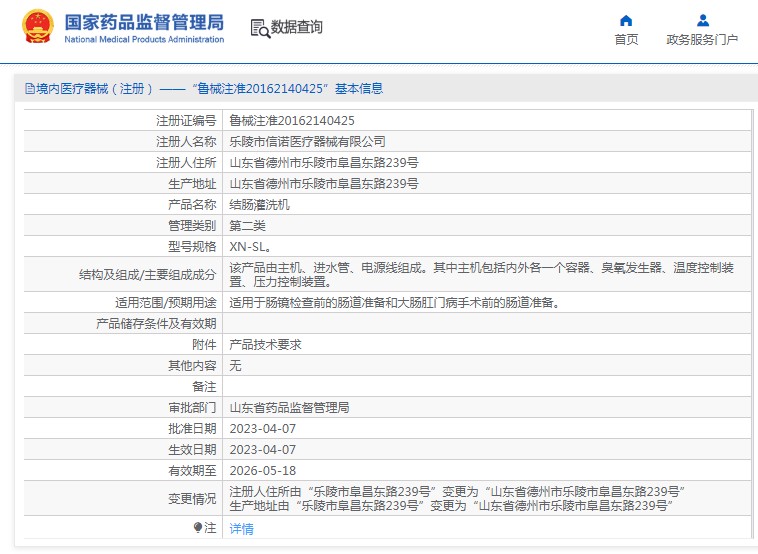This screenshot has height=554, width=758.
Task: Select the 注册人住所 address value
Action: tap(324, 162)
